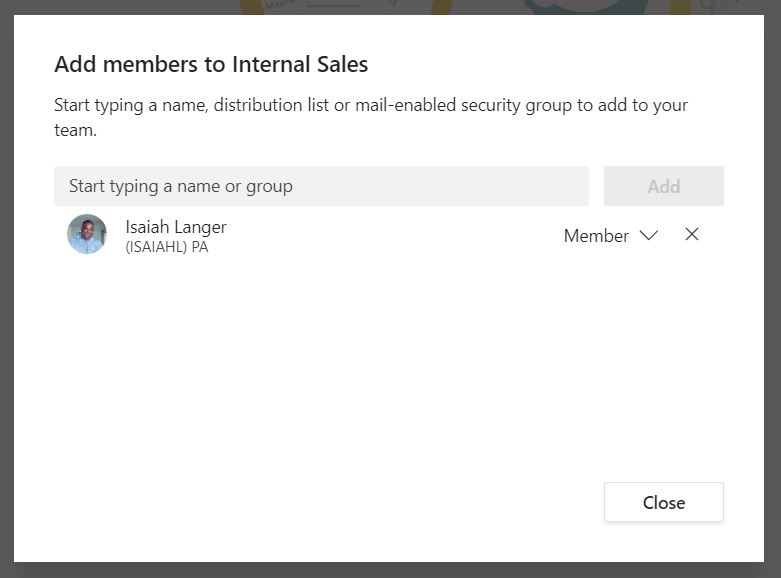Click Isaiah Langer's profile photo
The height and width of the screenshot is (578, 781).
coord(87,235)
